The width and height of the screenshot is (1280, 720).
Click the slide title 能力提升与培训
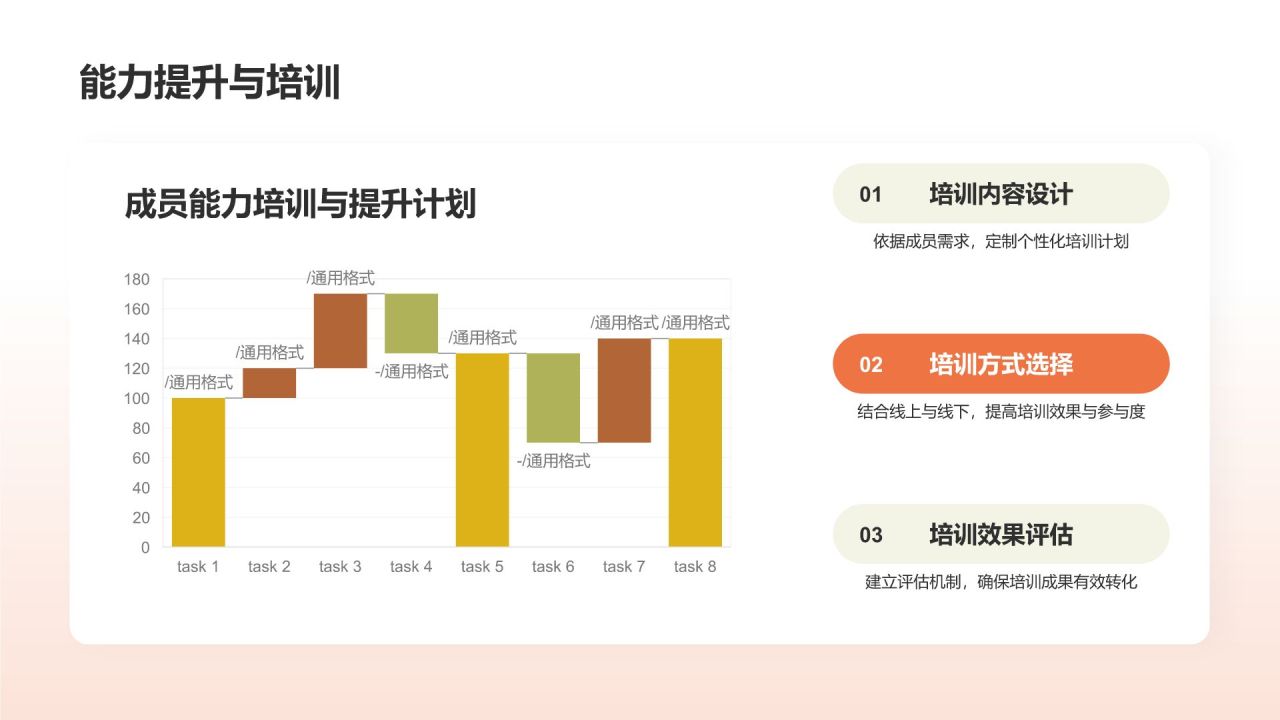click(210, 83)
